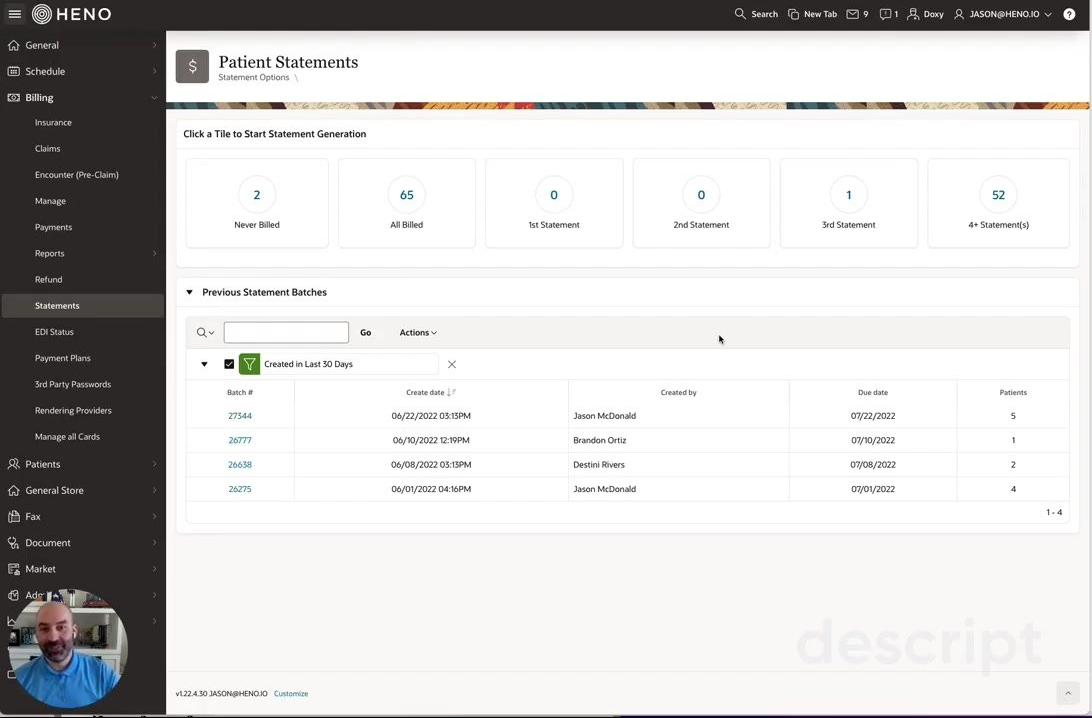
Task: Click the Search magnifier icon in header
Action: 740,14
